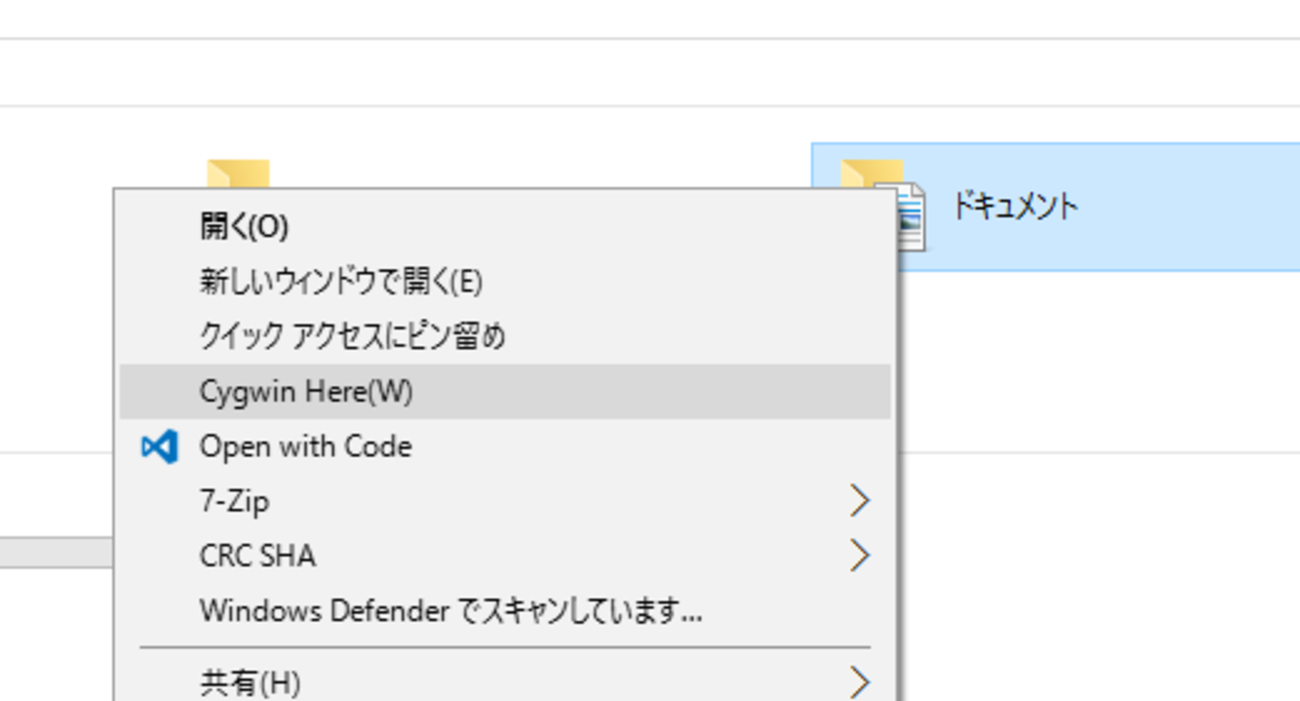Open the 共有(H) menu entry

pyautogui.click(x=504, y=683)
